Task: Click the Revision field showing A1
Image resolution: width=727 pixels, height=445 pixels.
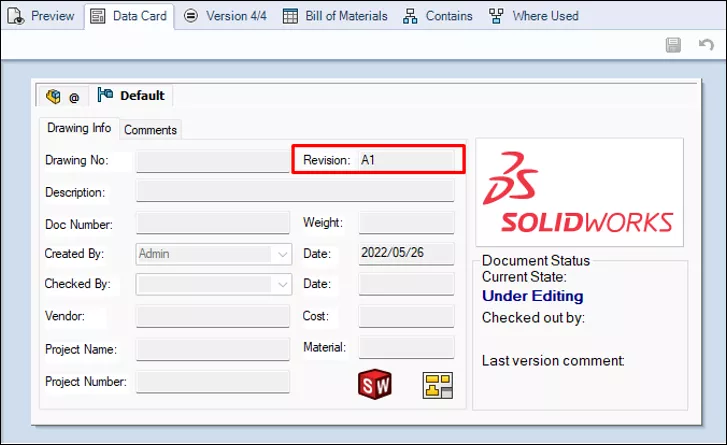Action: pos(406,160)
